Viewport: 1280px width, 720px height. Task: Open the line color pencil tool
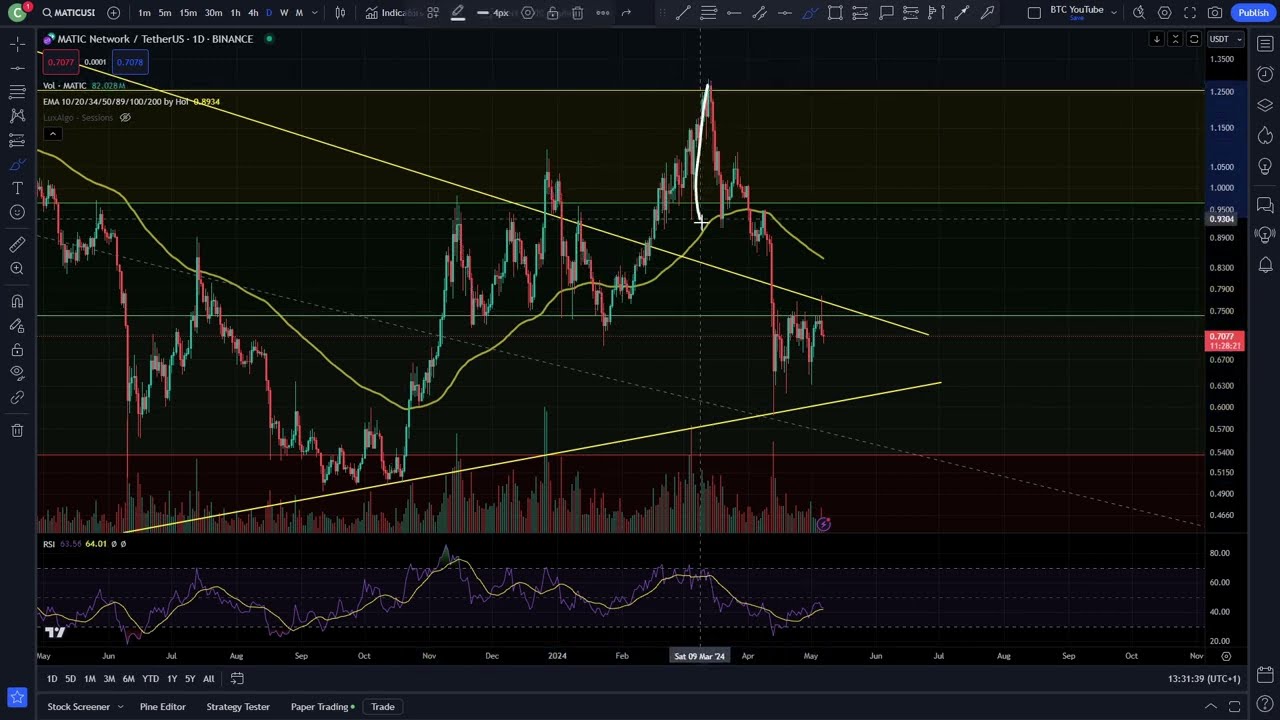coord(457,13)
